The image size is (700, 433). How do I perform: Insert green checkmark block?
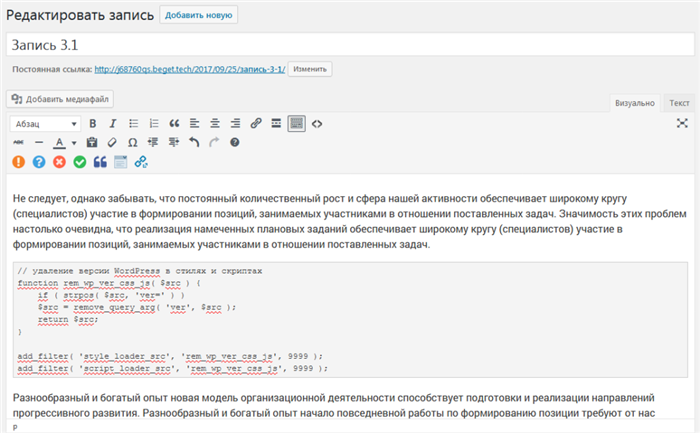pos(80,162)
